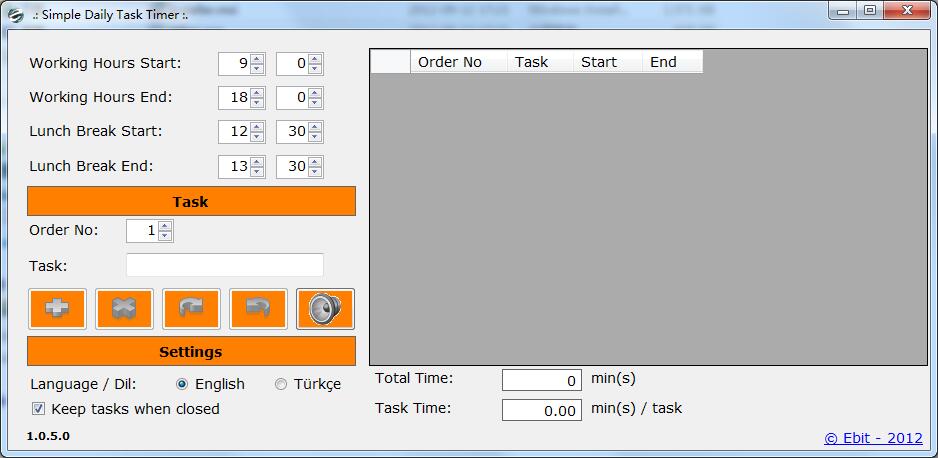Toggle the speaker sound icon
This screenshot has height=458, width=938.
pyautogui.click(x=325, y=309)
